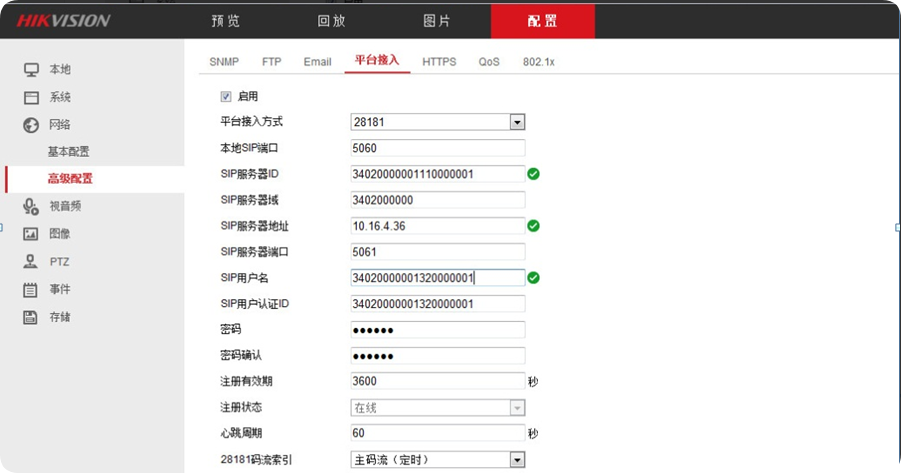Click green check next to SIP用户名

pos(533,278)
